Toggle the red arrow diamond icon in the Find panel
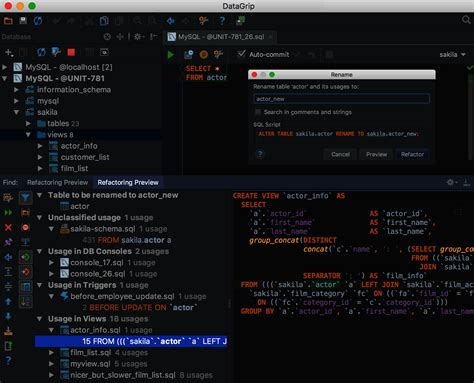Image resolution: width=474 pixels, height=383 pixels. [x=25, y=272]
